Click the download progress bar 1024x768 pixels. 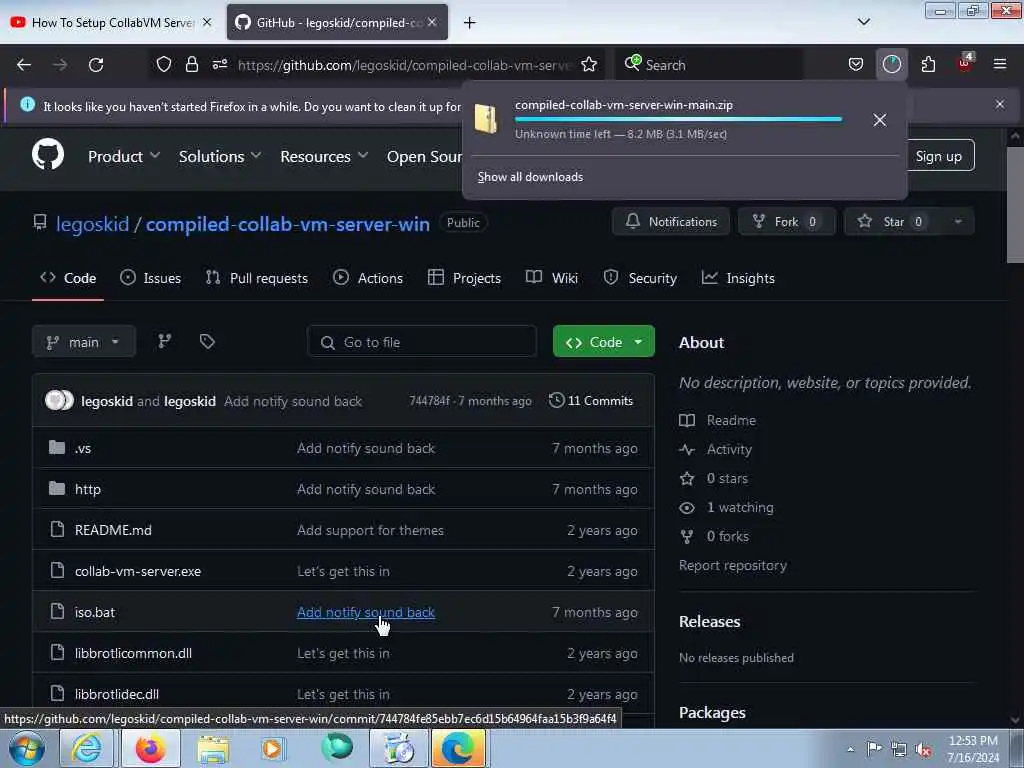pos(678,120)
